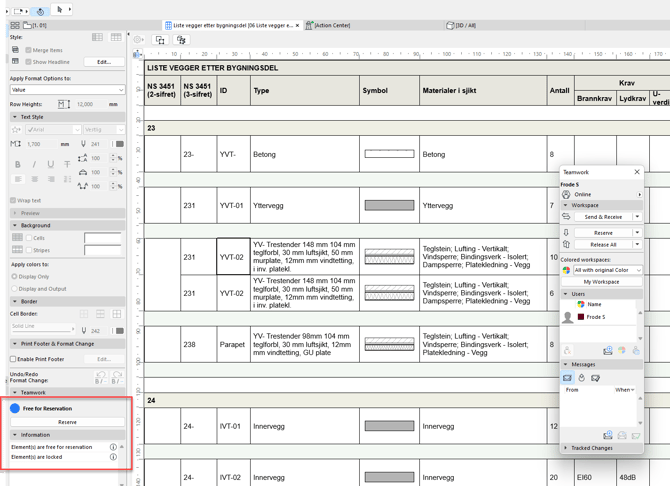Click the undo format change icon
This screenshot has height=486, width=670.
[99, 379]
